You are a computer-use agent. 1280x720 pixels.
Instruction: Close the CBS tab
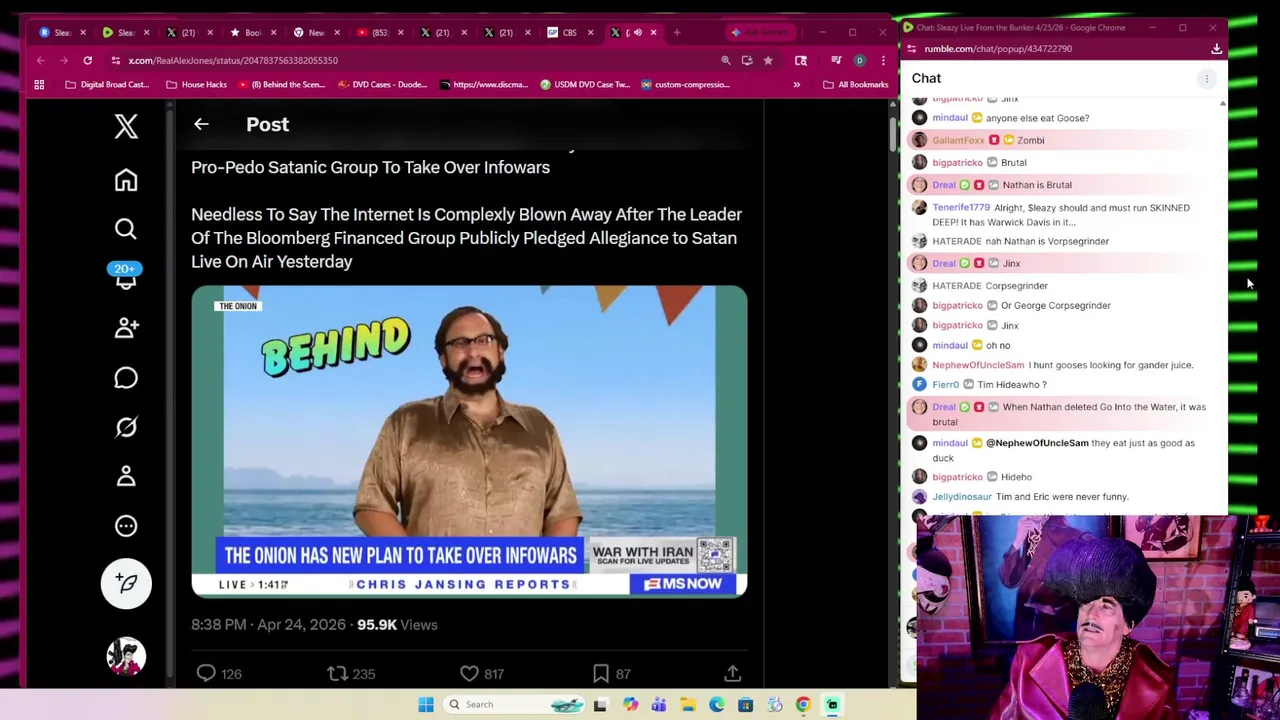pyautogui.click(x=590, y=32)
